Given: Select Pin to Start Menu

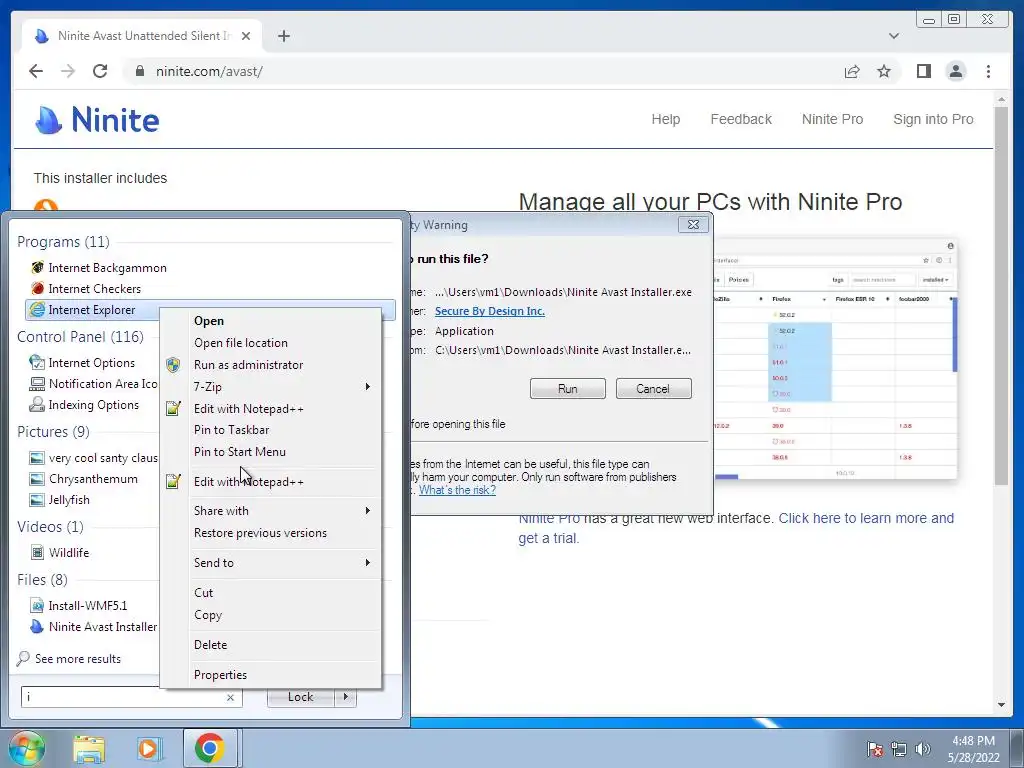Looking at the screenshot, I should click(x=270, y=451).
